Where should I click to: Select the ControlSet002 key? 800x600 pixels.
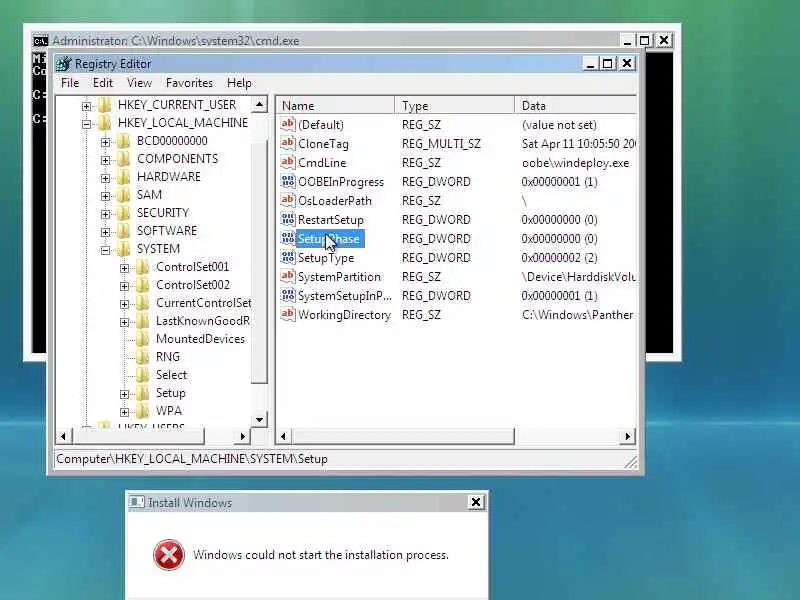pyautogui.click(x=193, y=285)
